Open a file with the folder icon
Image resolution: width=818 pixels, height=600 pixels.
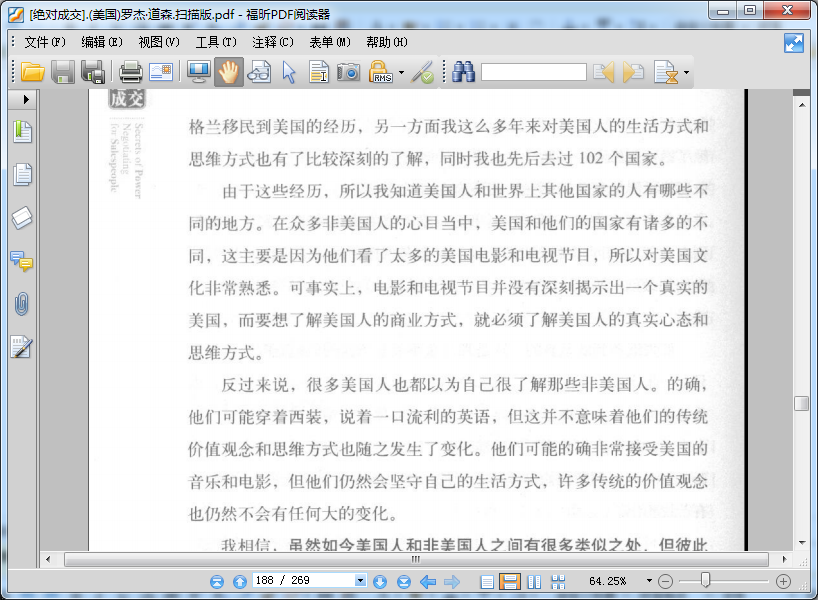pyautogui.click(x=32, y=72)
